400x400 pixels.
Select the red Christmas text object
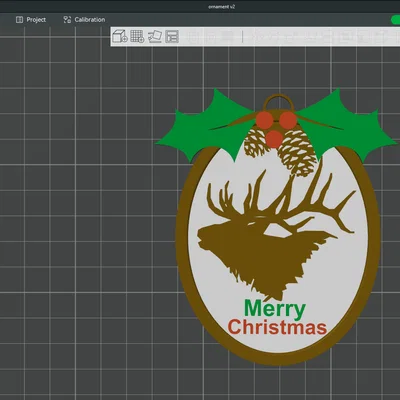pyautogui.click(x=277, y=327)
